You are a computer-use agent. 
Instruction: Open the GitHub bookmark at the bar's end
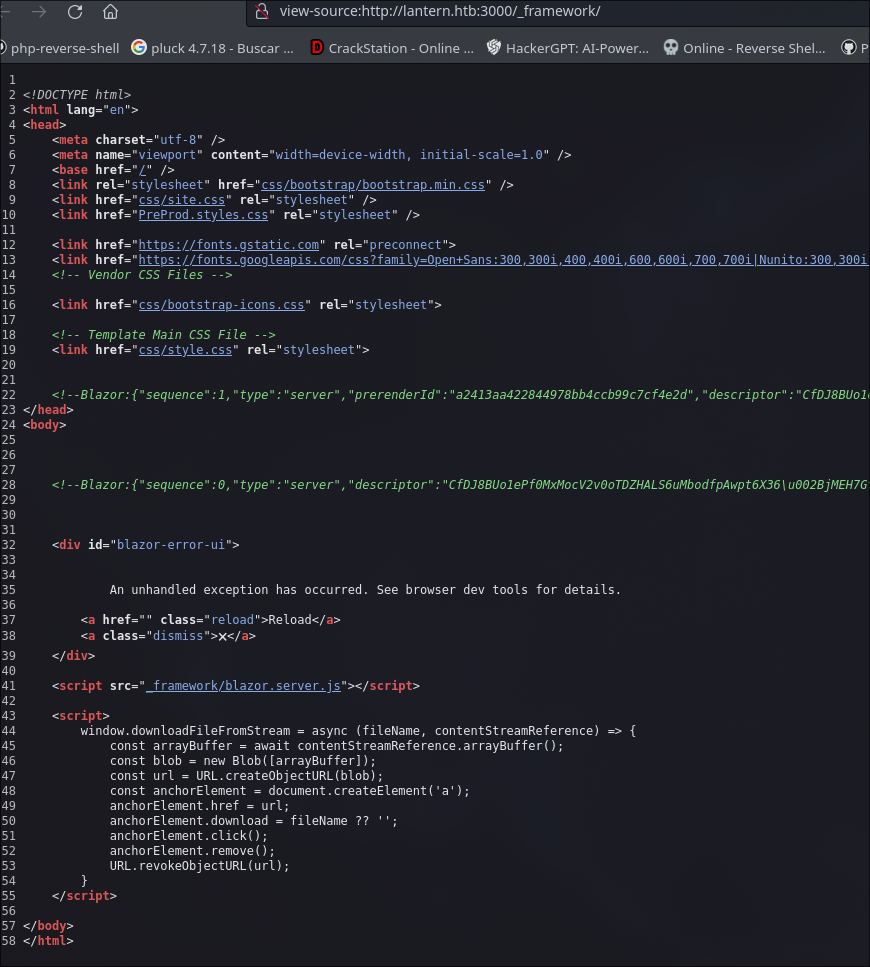pos(855,48)
